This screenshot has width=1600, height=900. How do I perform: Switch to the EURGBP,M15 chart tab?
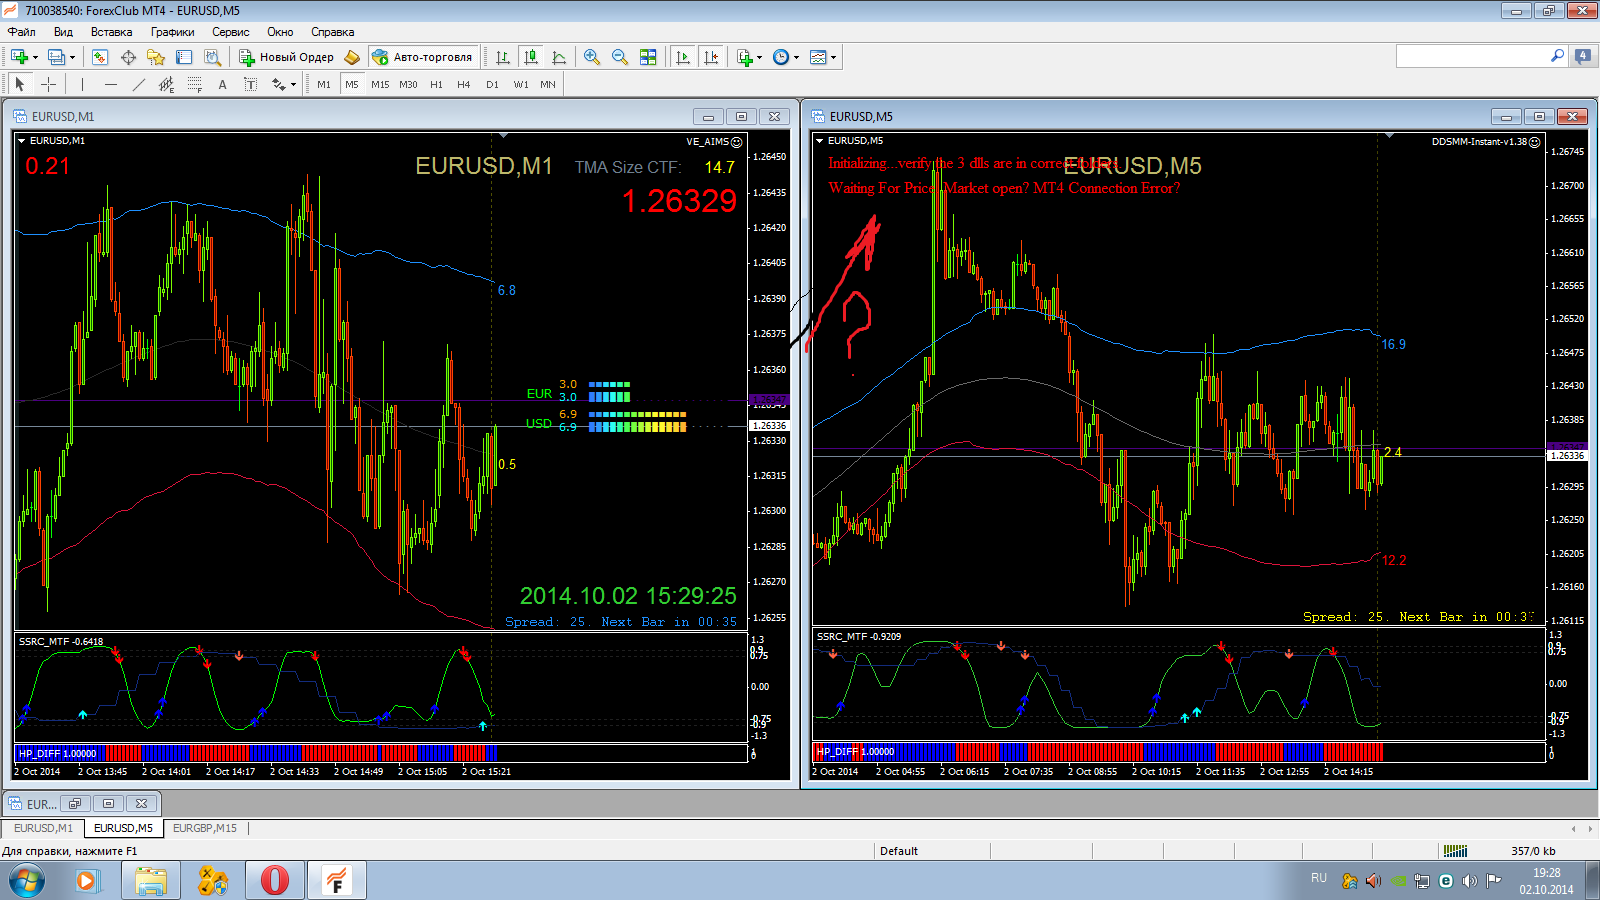[205, 828]
